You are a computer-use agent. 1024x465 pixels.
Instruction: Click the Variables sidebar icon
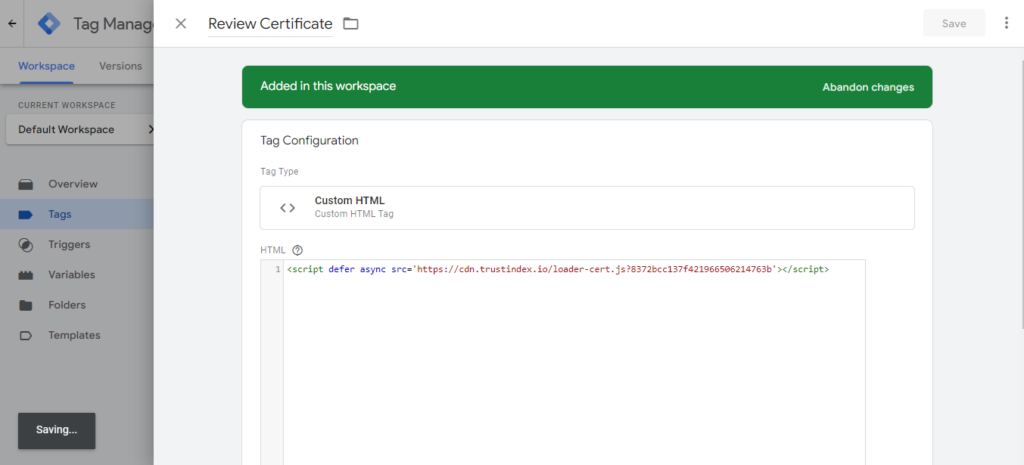(27, 275)
